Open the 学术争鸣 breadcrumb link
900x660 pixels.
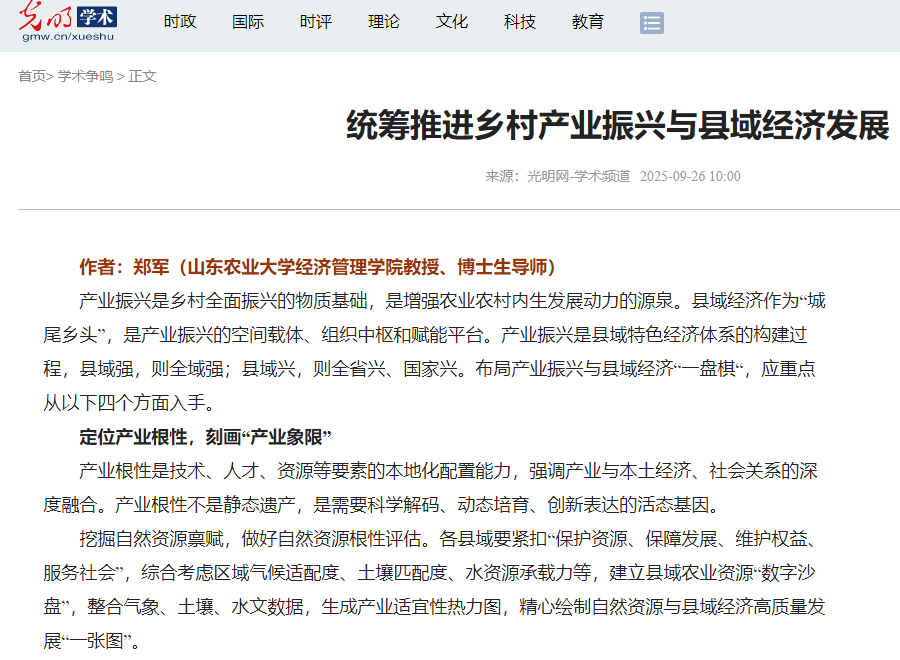[x=85, y=76]
